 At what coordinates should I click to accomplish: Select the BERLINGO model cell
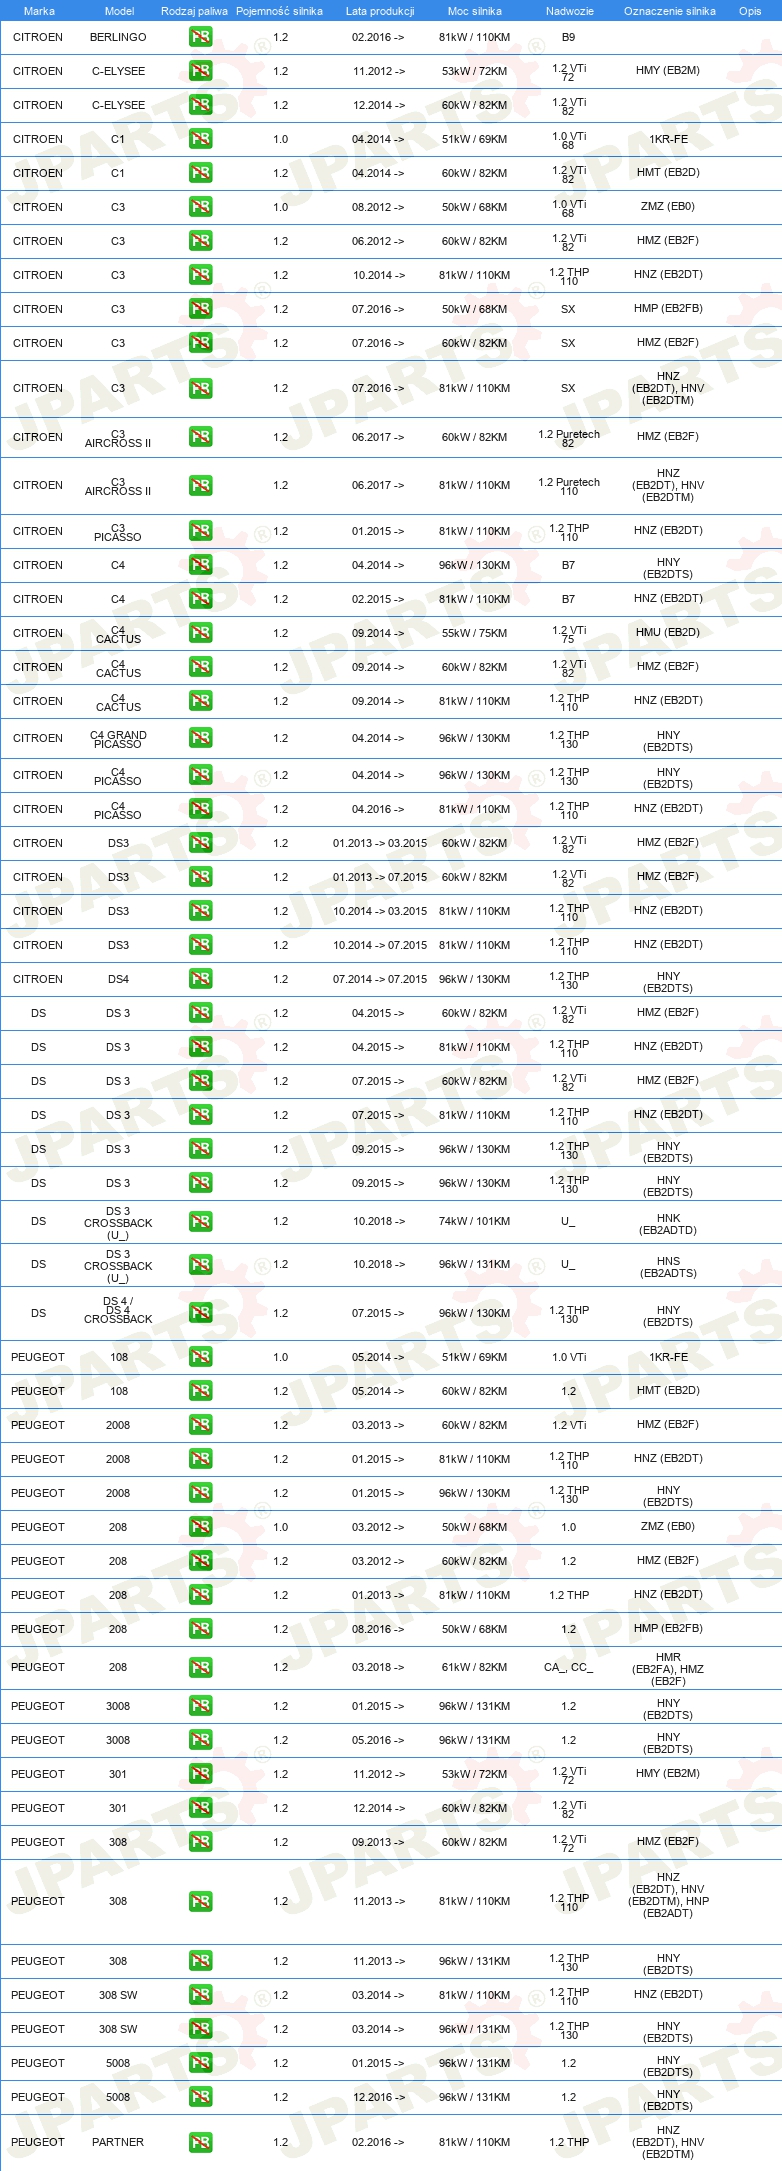pyautogui.click(x=118, y=37)
